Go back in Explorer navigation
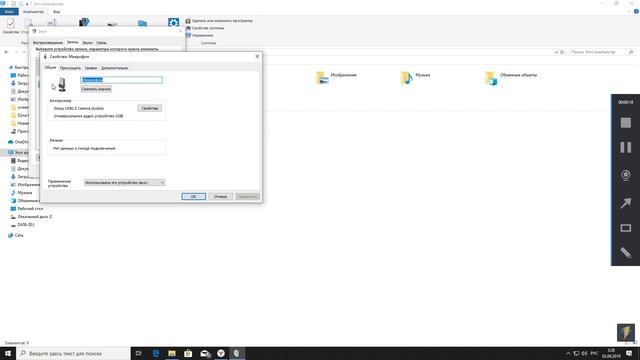 tap(6, 52)
